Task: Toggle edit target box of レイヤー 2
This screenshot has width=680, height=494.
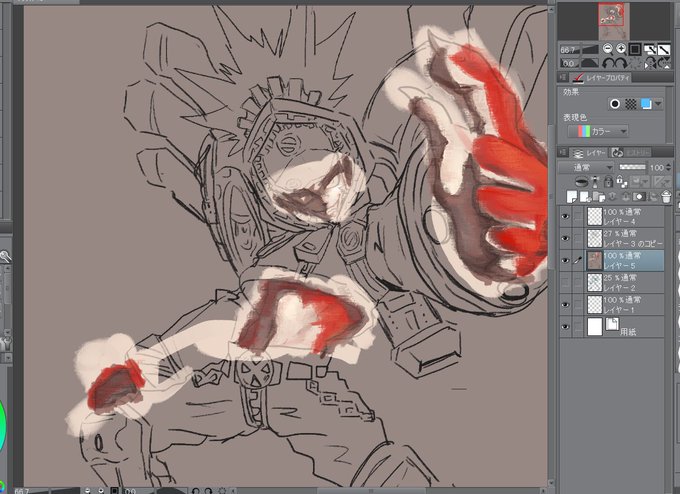Action: 578,282
